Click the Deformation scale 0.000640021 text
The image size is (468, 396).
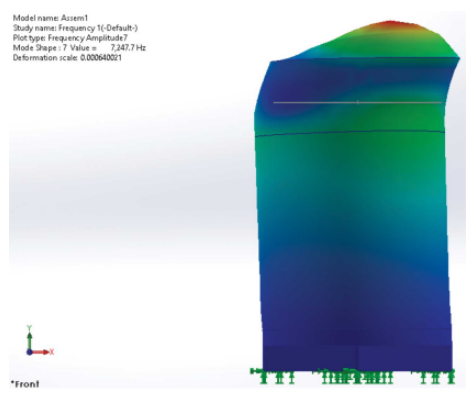(x=67, y=58)
